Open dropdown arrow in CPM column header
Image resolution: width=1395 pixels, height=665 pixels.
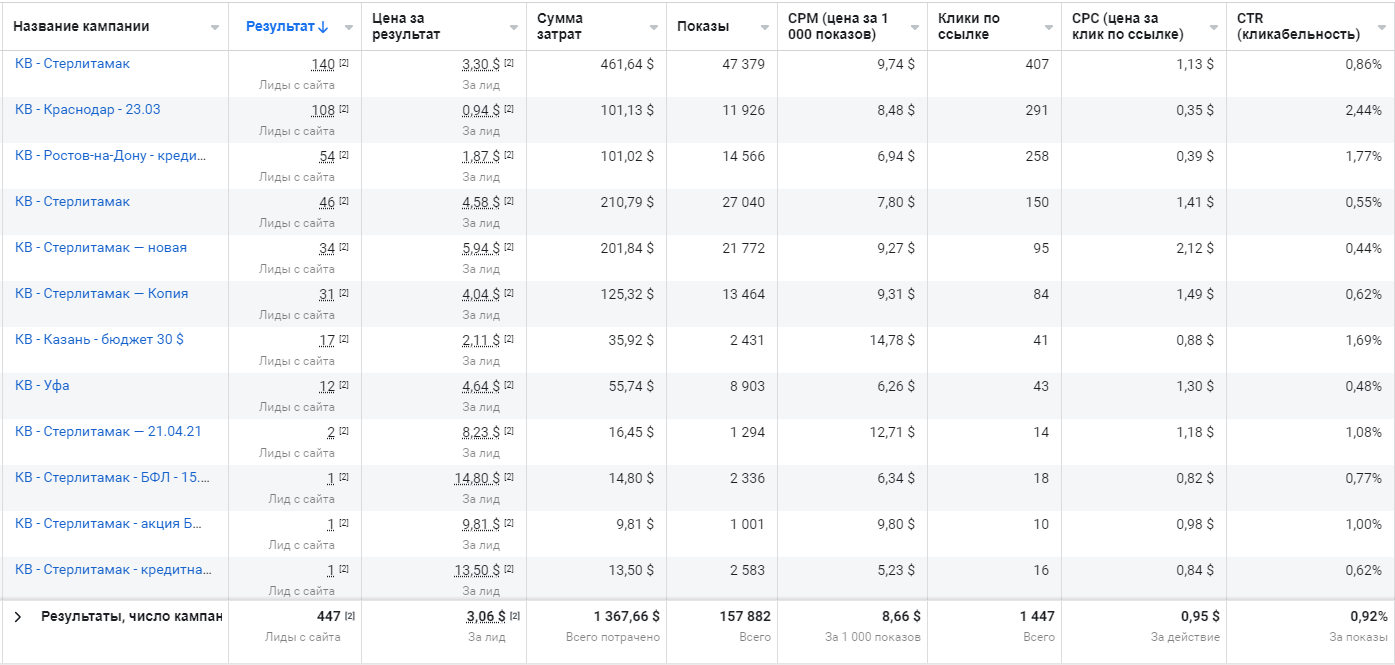coord(914,27)
